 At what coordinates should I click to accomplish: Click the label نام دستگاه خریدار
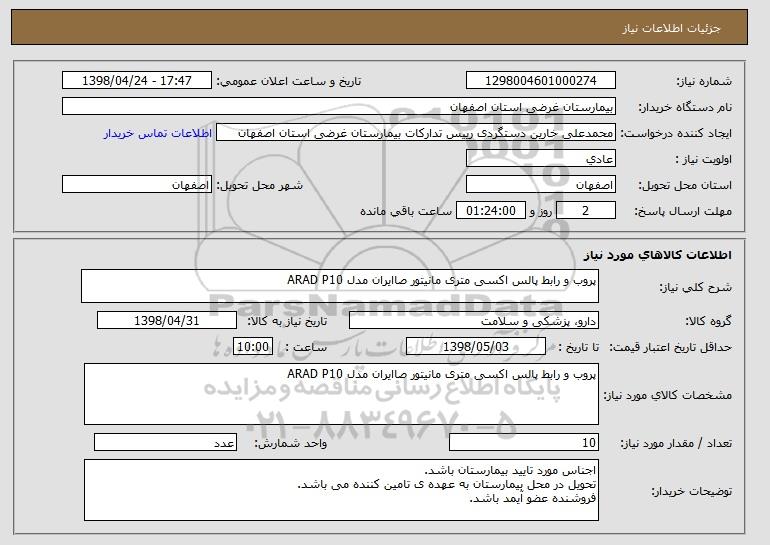685,108
